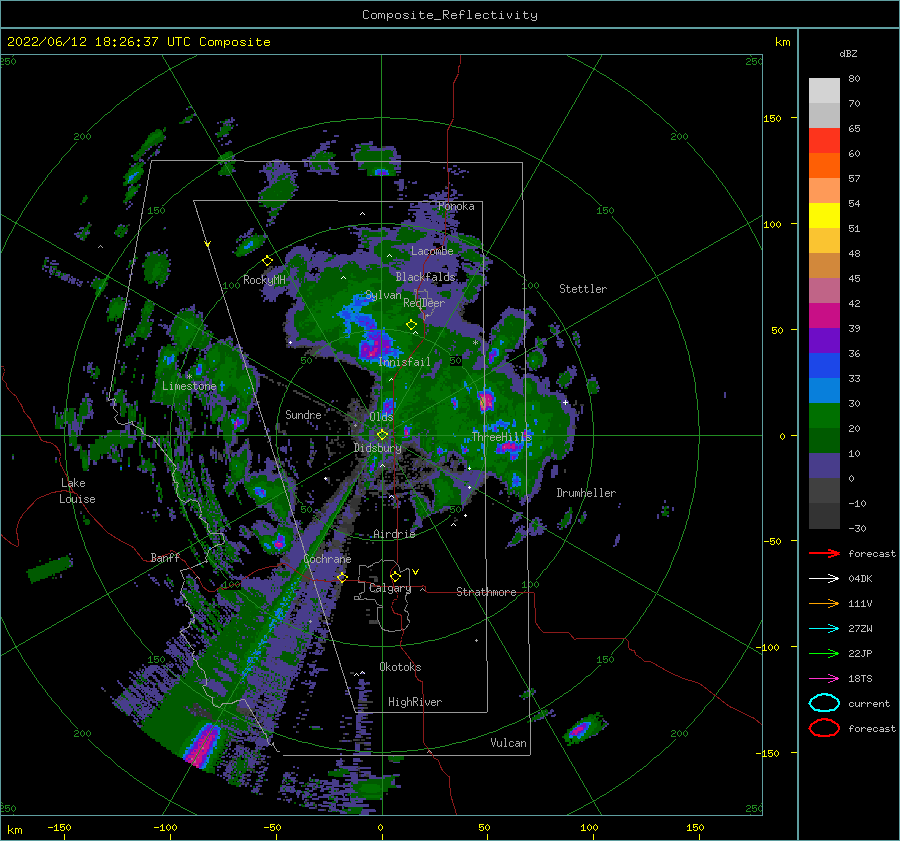
Task: Click the yellow diamond marker above Calgary
Action: (x=395, y=576)
